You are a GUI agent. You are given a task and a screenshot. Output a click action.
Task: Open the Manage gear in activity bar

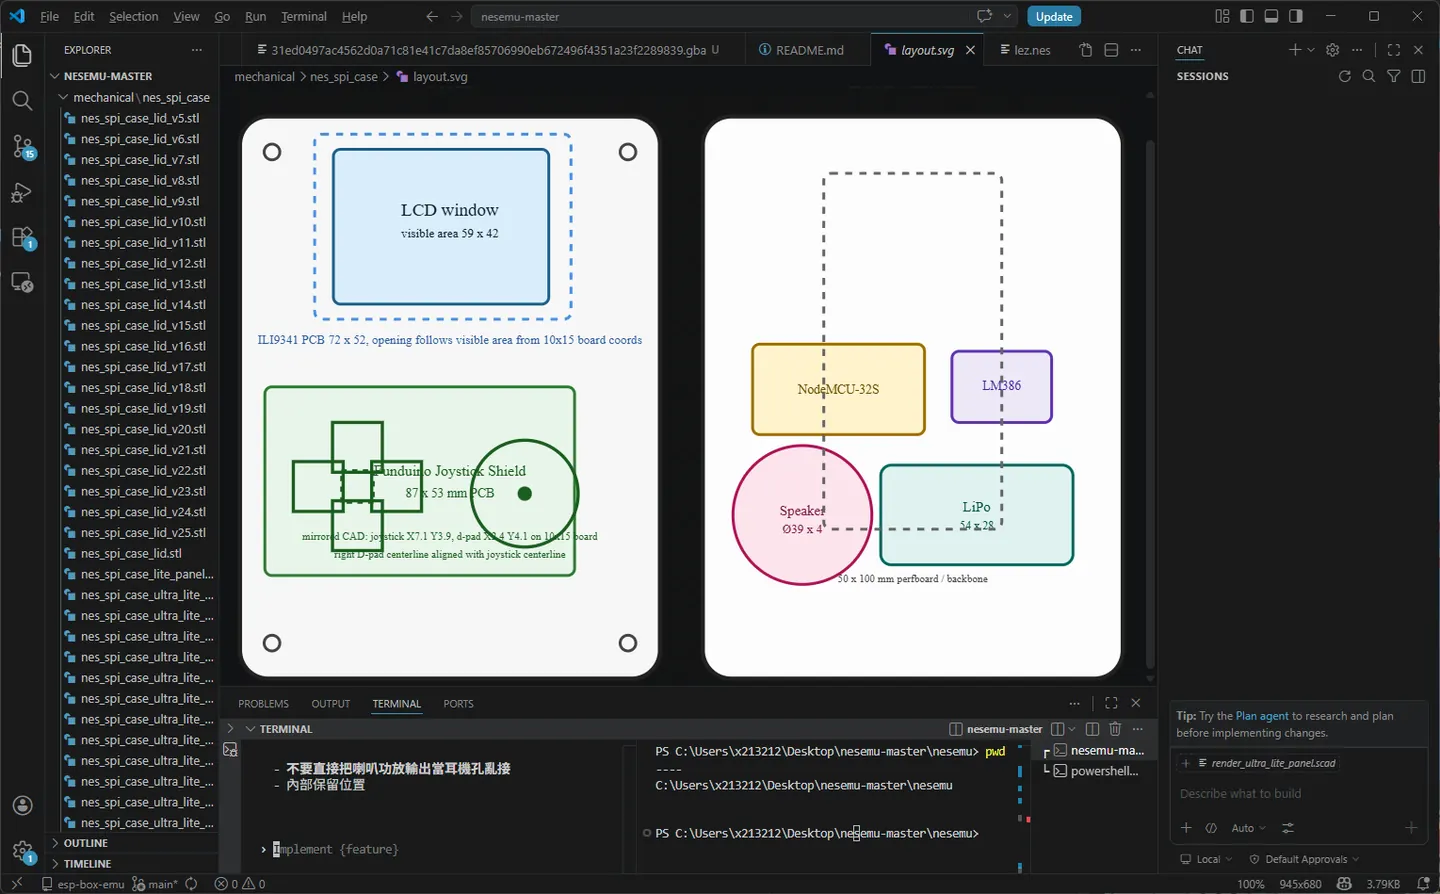22,851
